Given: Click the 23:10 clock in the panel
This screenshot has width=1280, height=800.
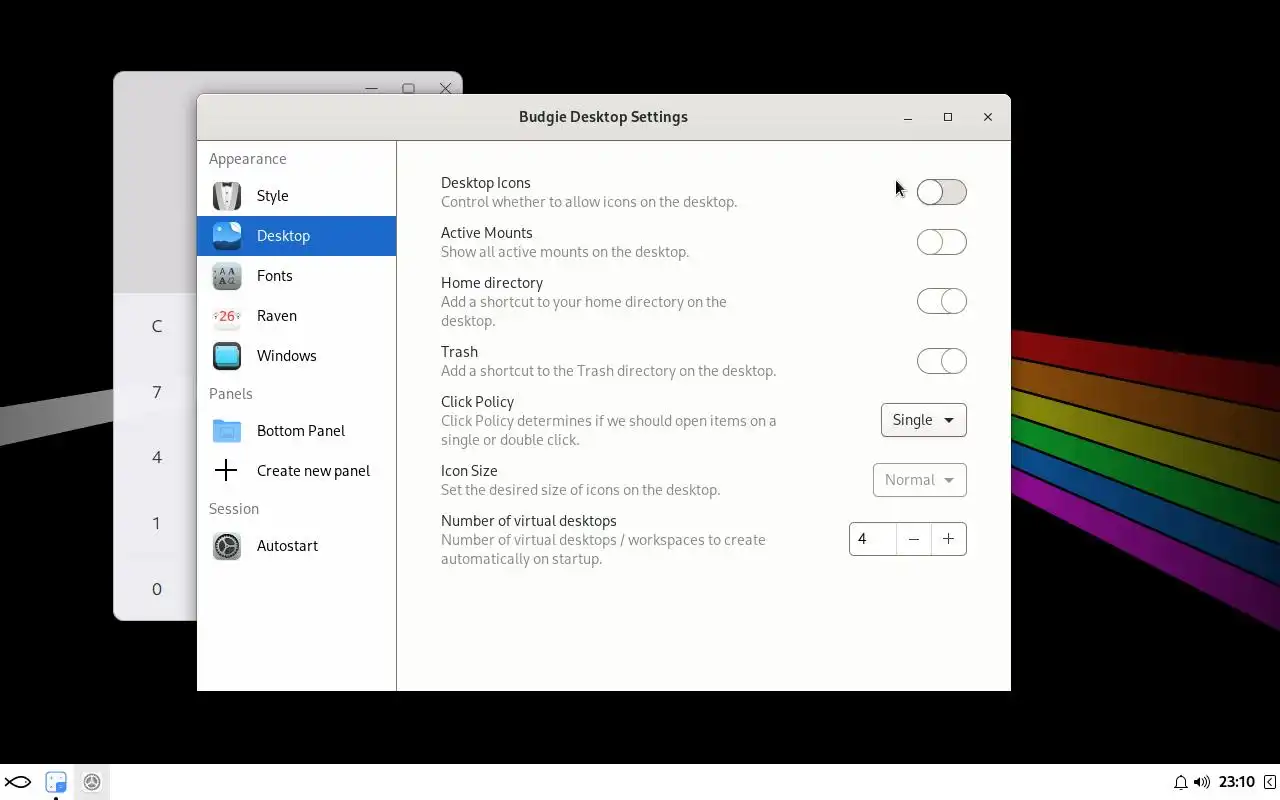Looking at the screenshot, I should (1237, 782).
